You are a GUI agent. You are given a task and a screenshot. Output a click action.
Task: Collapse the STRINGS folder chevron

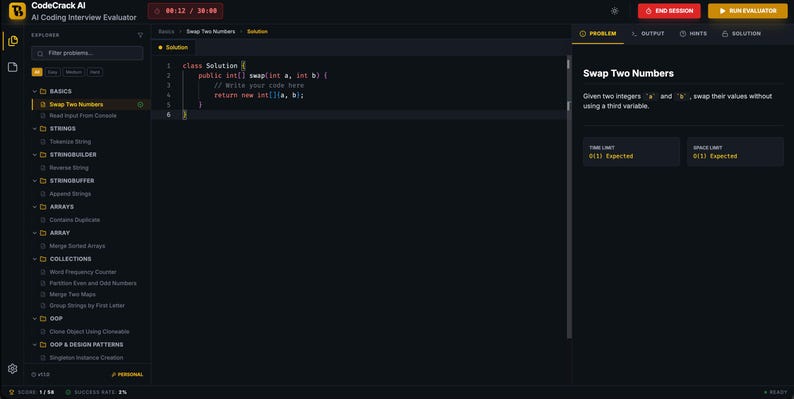click(35, 129)
